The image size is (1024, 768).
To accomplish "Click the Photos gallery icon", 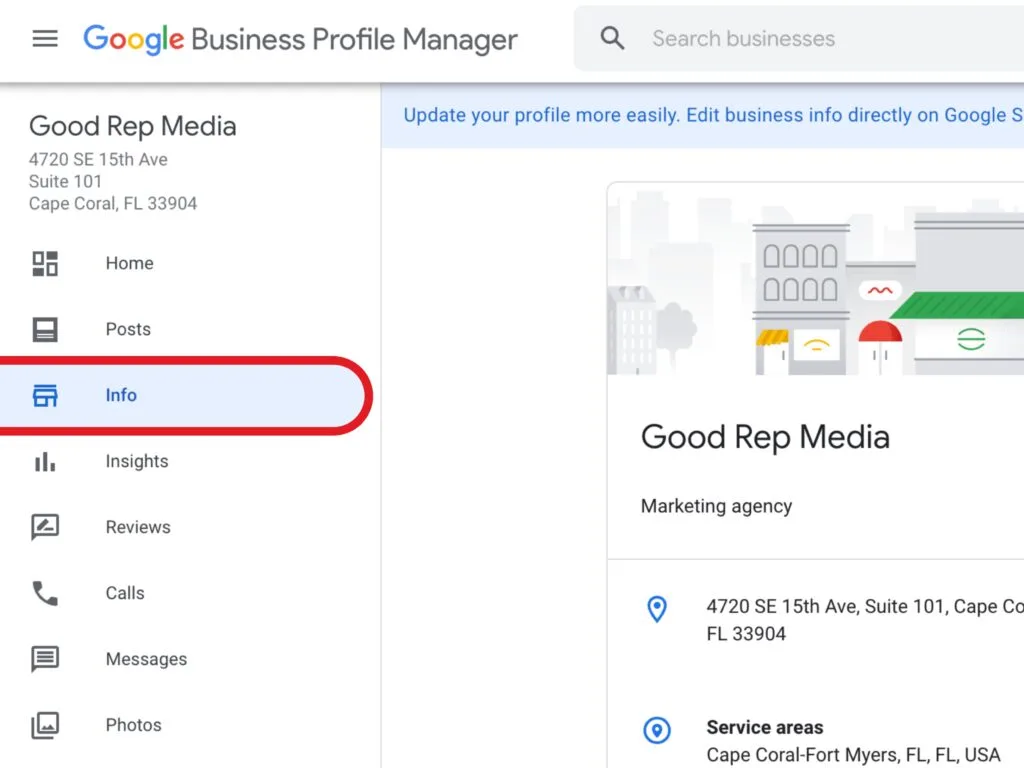I will point(45,725).
